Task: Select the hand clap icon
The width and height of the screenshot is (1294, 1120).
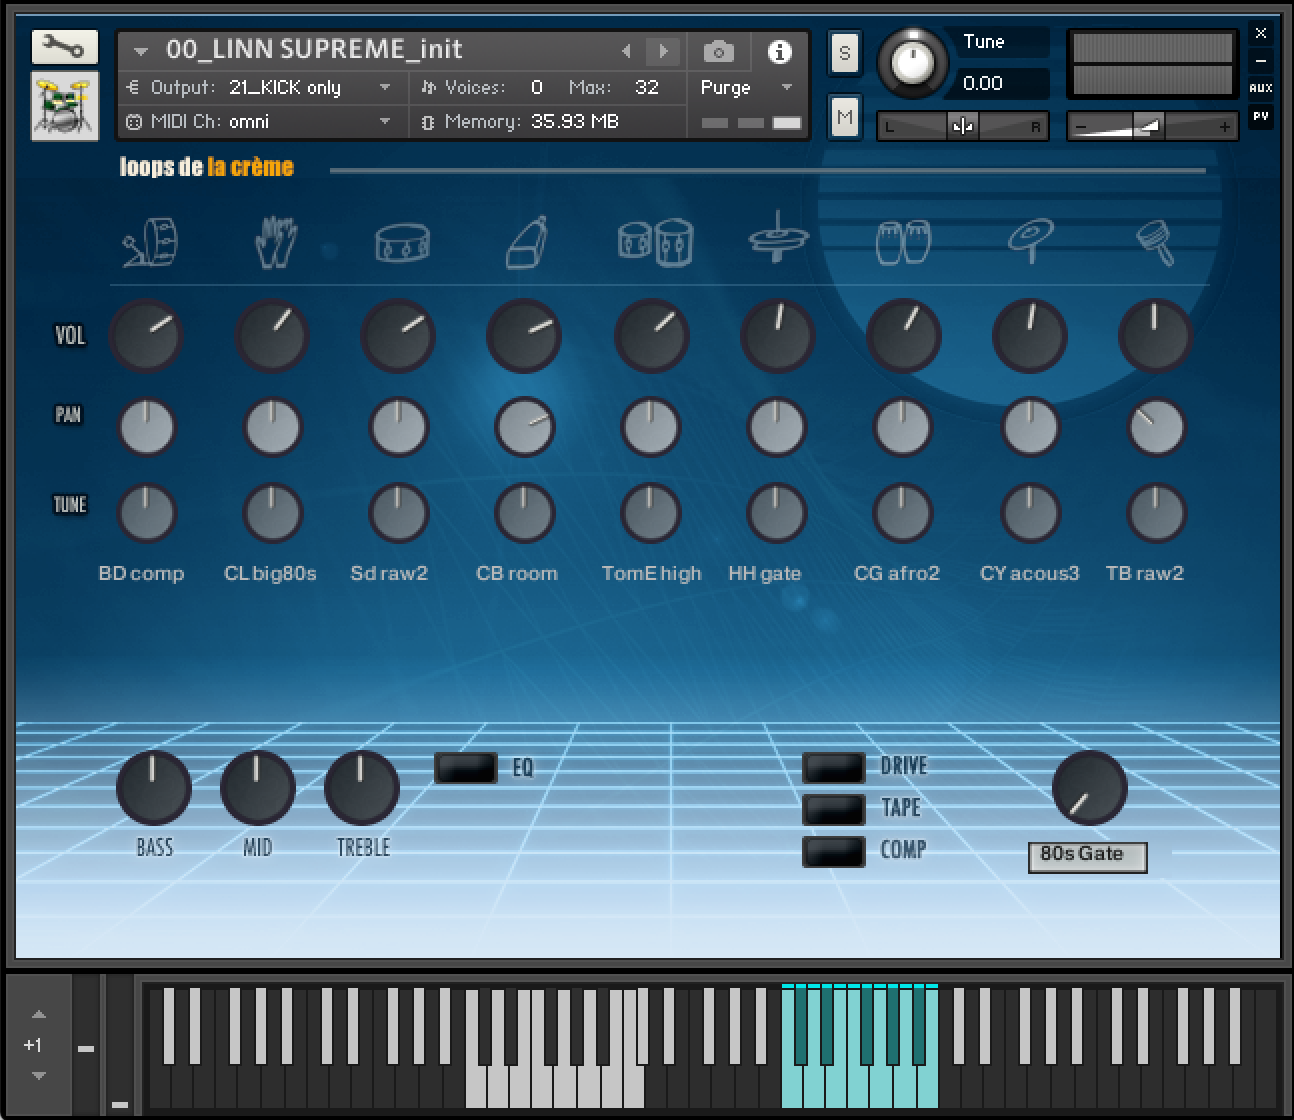Action: tap(275, 243)
